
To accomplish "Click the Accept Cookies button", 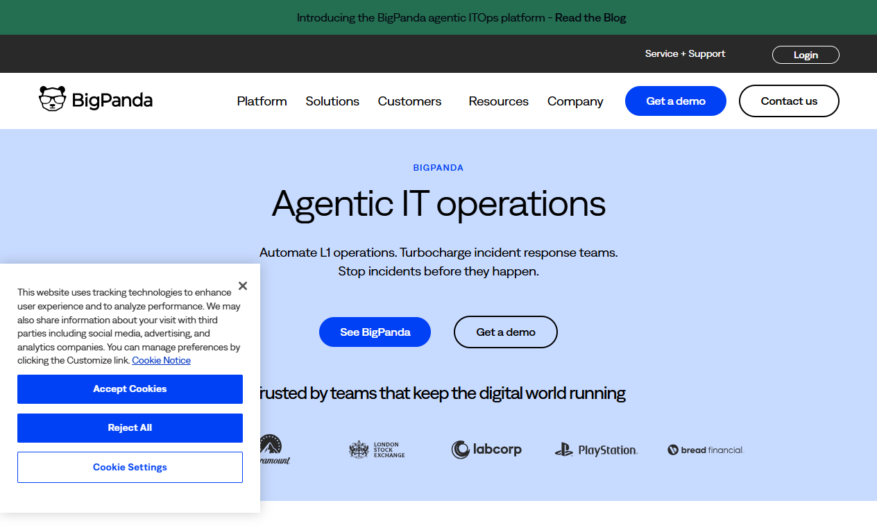I will tap(130, 389).
